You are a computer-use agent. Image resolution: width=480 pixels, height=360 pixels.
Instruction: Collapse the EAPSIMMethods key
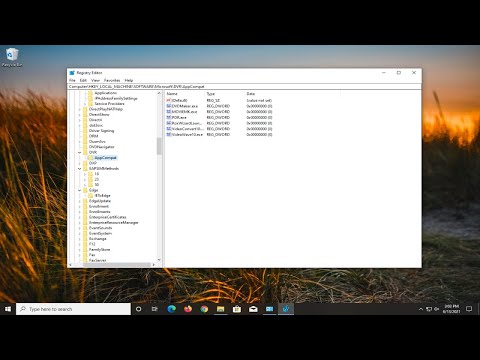tap(80, 169)
